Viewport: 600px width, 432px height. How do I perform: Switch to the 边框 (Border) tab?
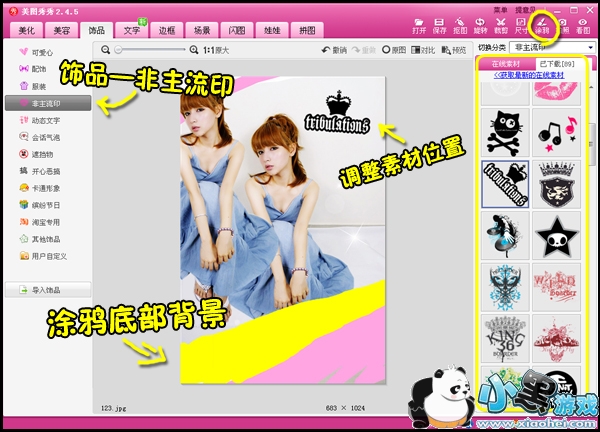(x=165, y=31)
